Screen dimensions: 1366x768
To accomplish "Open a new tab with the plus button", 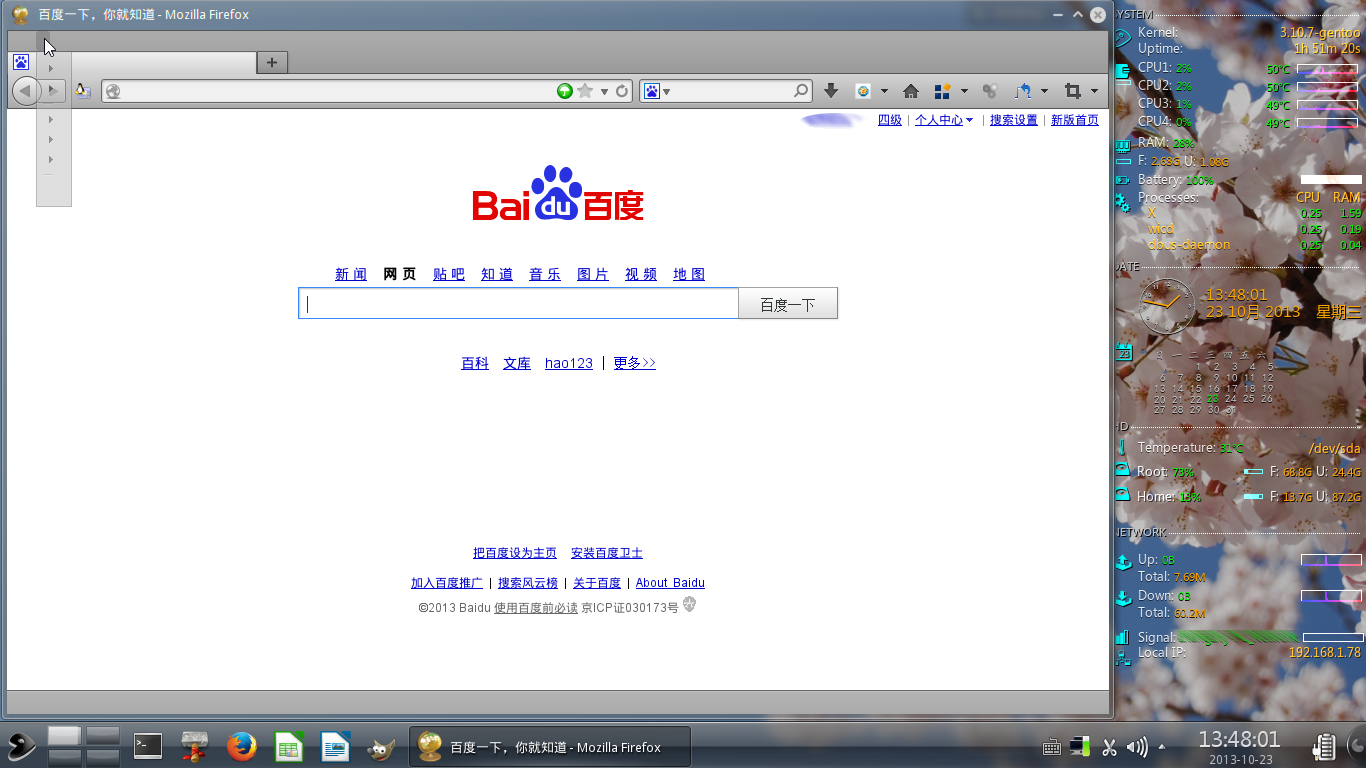I will pos(271,62).
